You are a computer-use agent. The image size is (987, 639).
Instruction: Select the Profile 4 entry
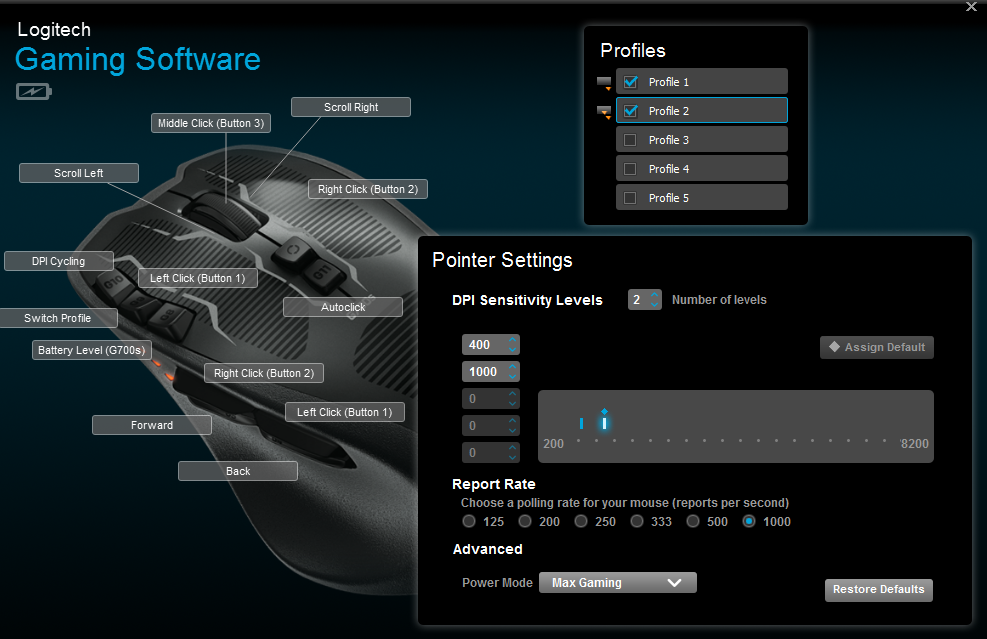pos(701,168)
